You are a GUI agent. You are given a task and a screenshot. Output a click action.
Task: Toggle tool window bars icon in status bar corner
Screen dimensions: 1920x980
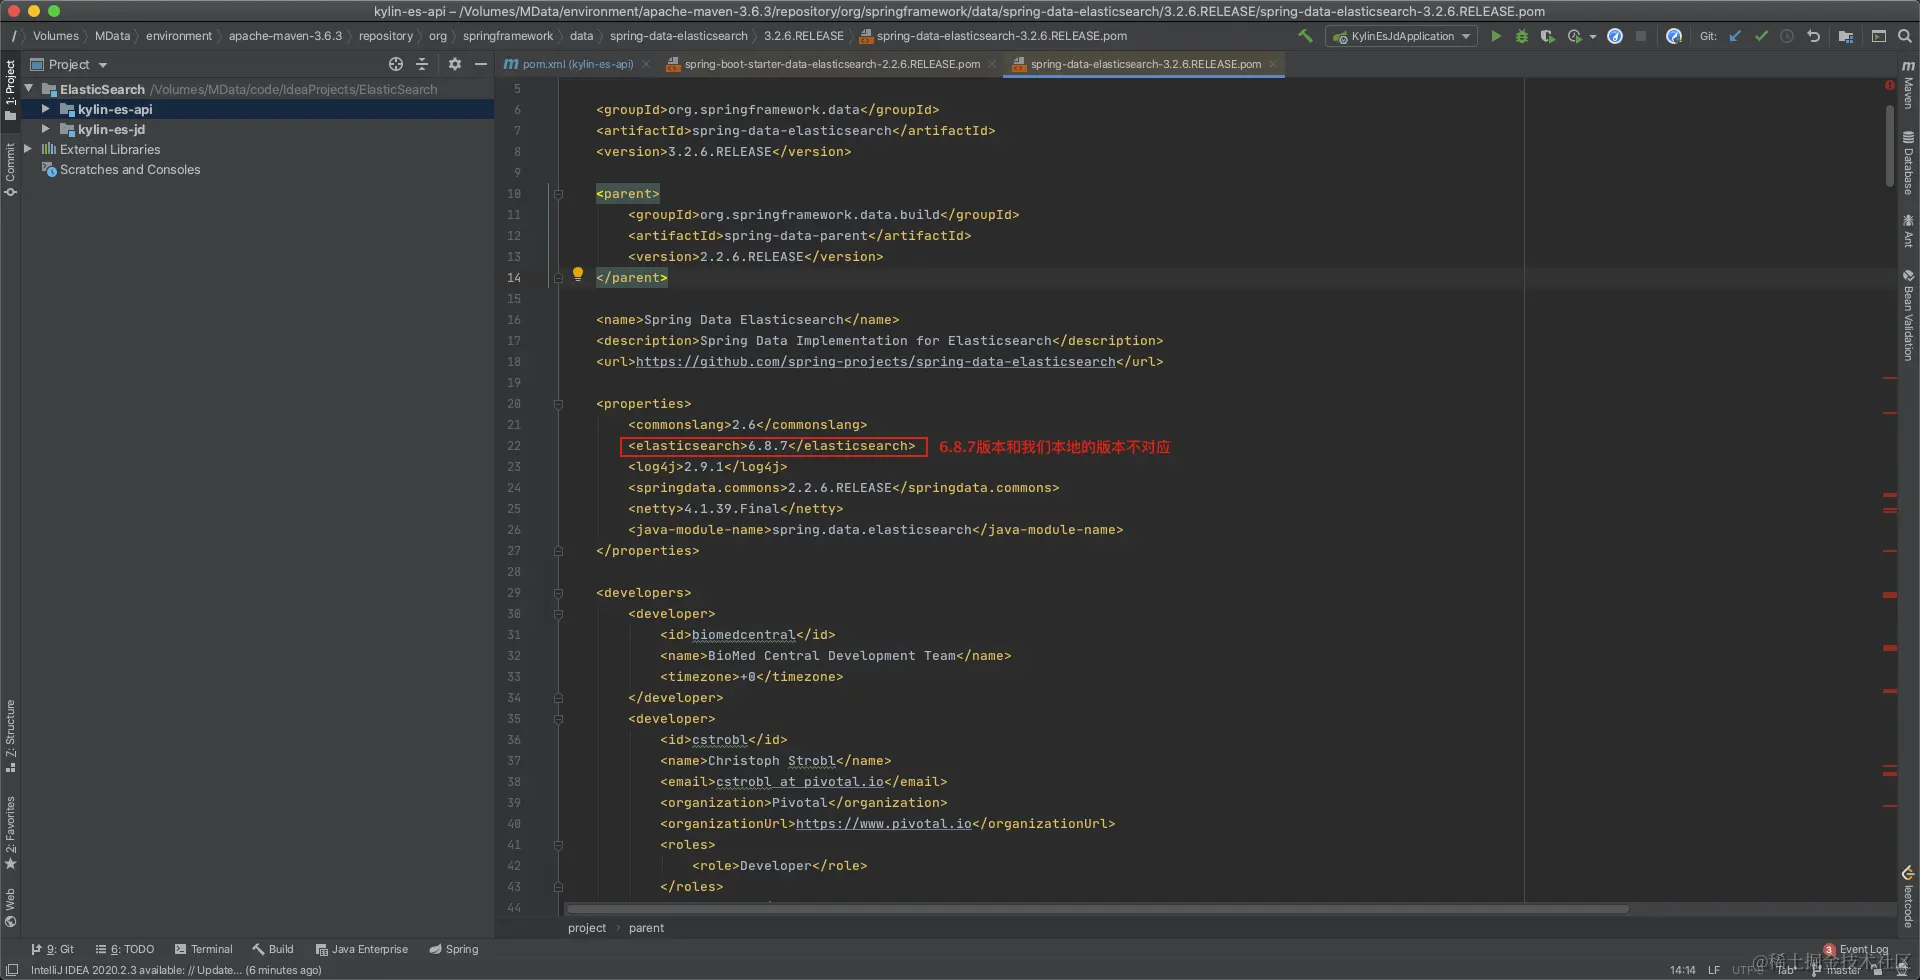12,970
